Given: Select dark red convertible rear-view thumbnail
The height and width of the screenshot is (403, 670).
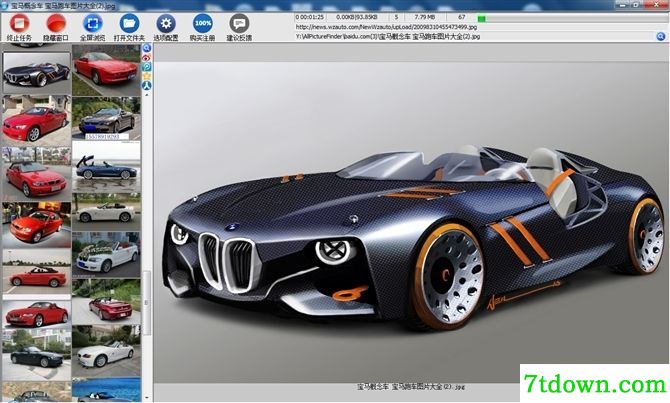Looking at the screenshot, I should [106, 302].
